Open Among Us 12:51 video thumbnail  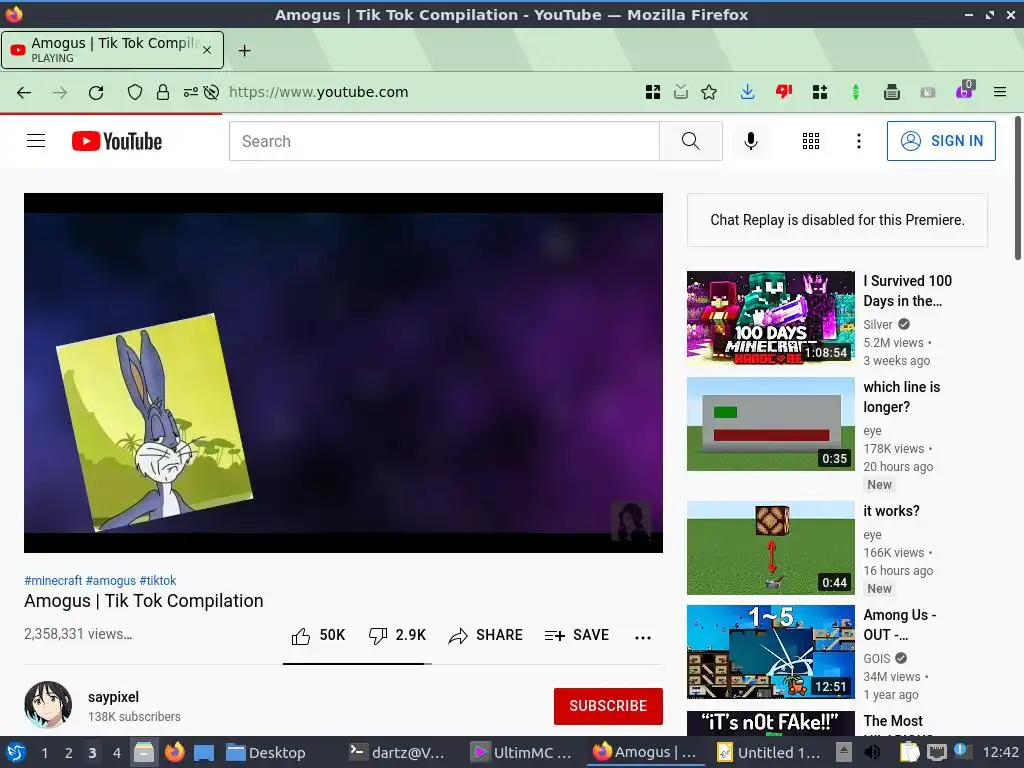coord(771,652)
